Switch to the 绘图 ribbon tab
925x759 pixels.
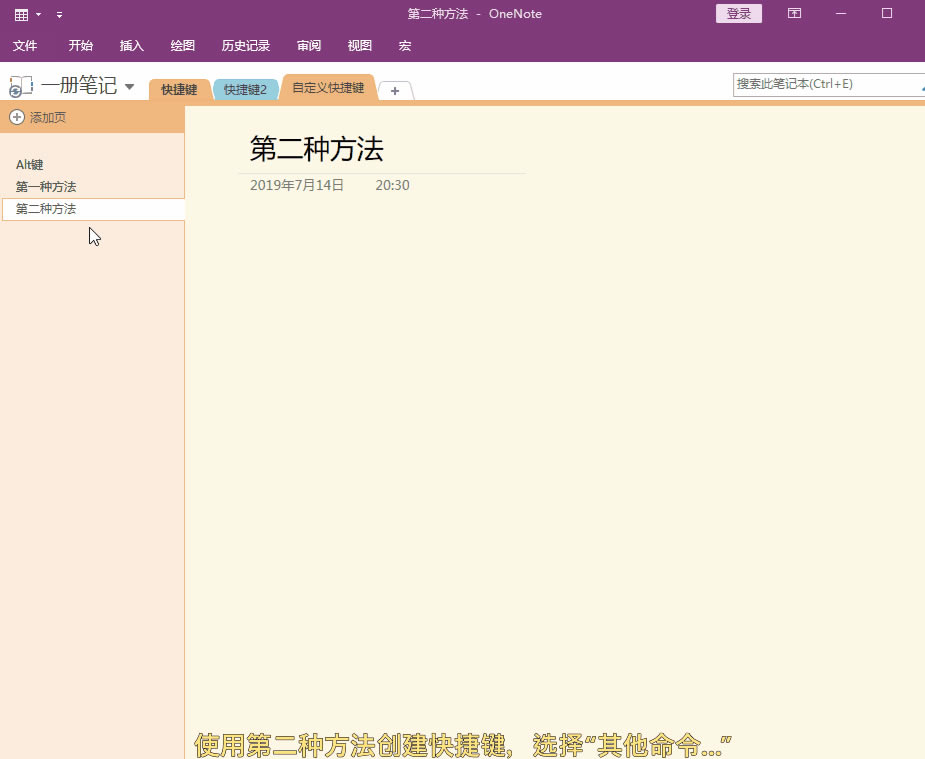click(182, 46)
